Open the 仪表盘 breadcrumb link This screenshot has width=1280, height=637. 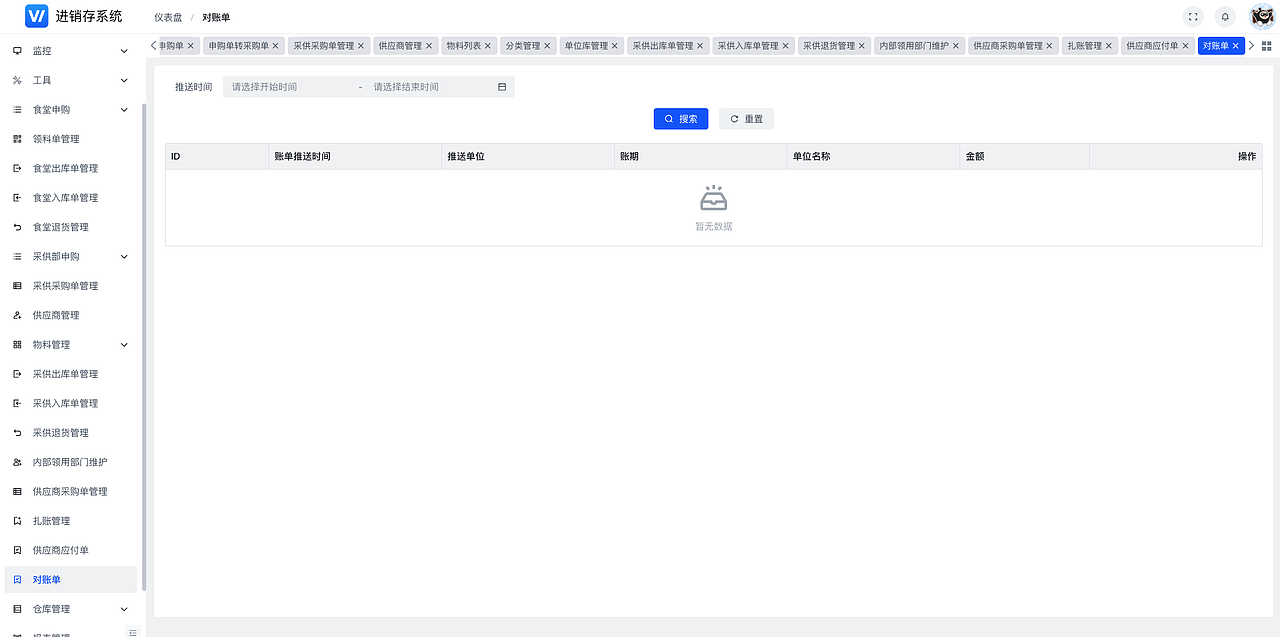click(168, 17)
